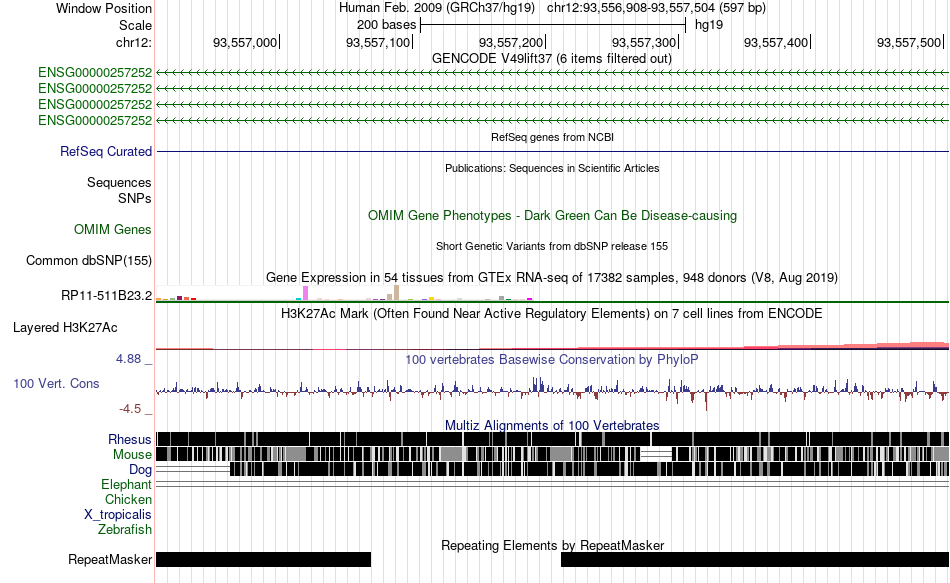The height and width of the screenshot is (583, 950).
Task: Click the Chicken species label
Action: pyautogui.click(x=128, y=500)
